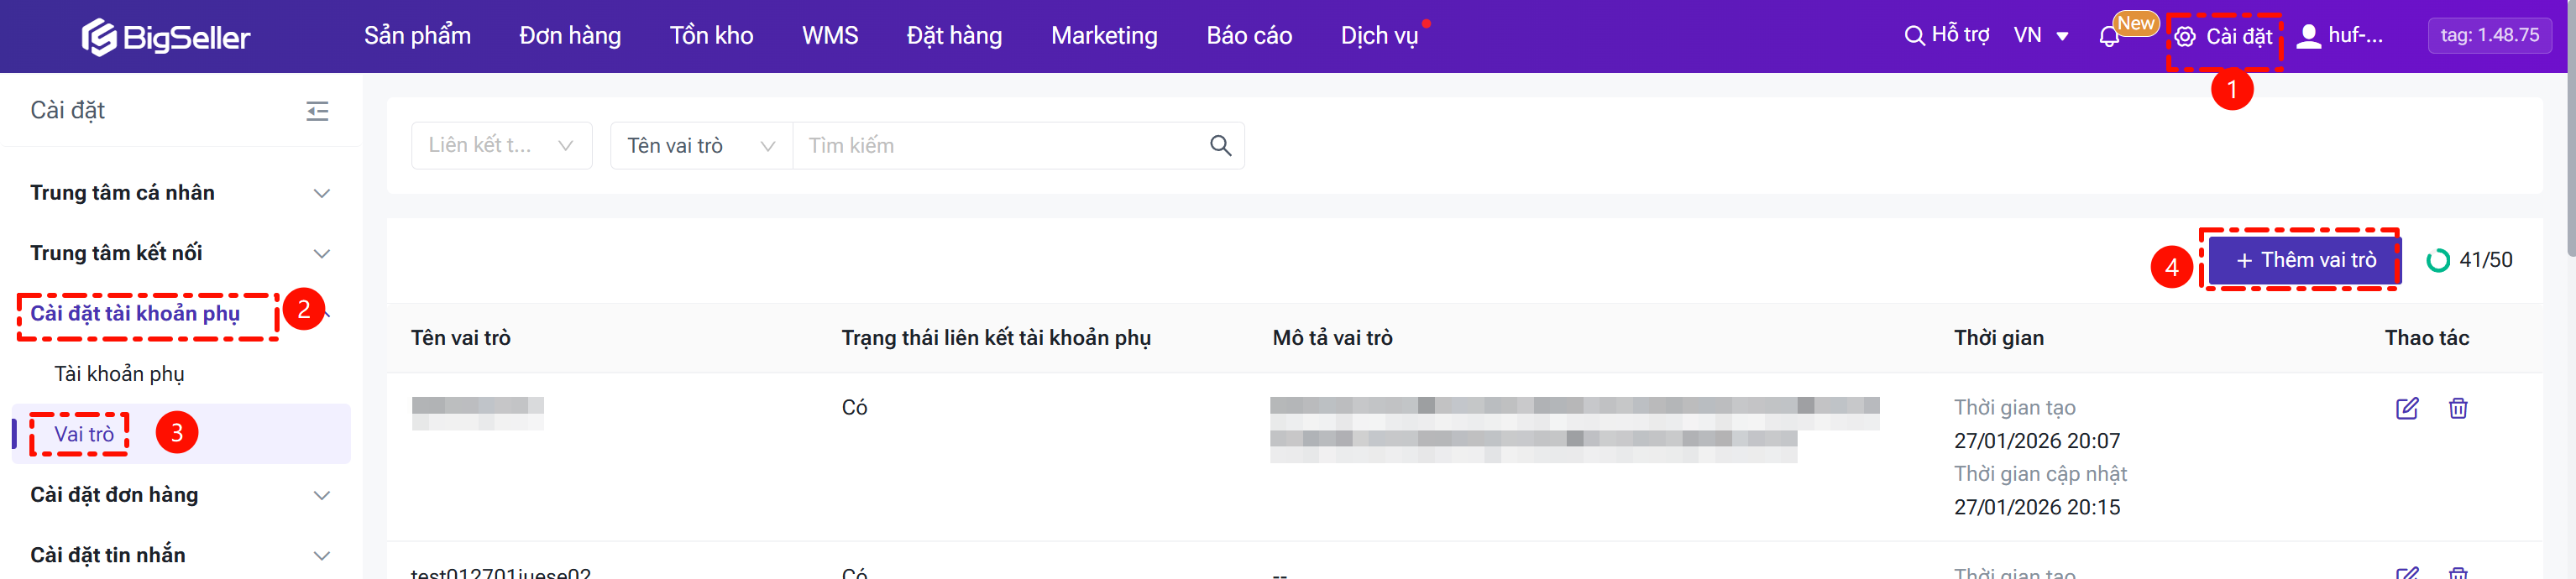This screenshot has height=579, width=2576.
Task: Click the Hỗ trợ search icon
Action: [x=1914, y=37]
